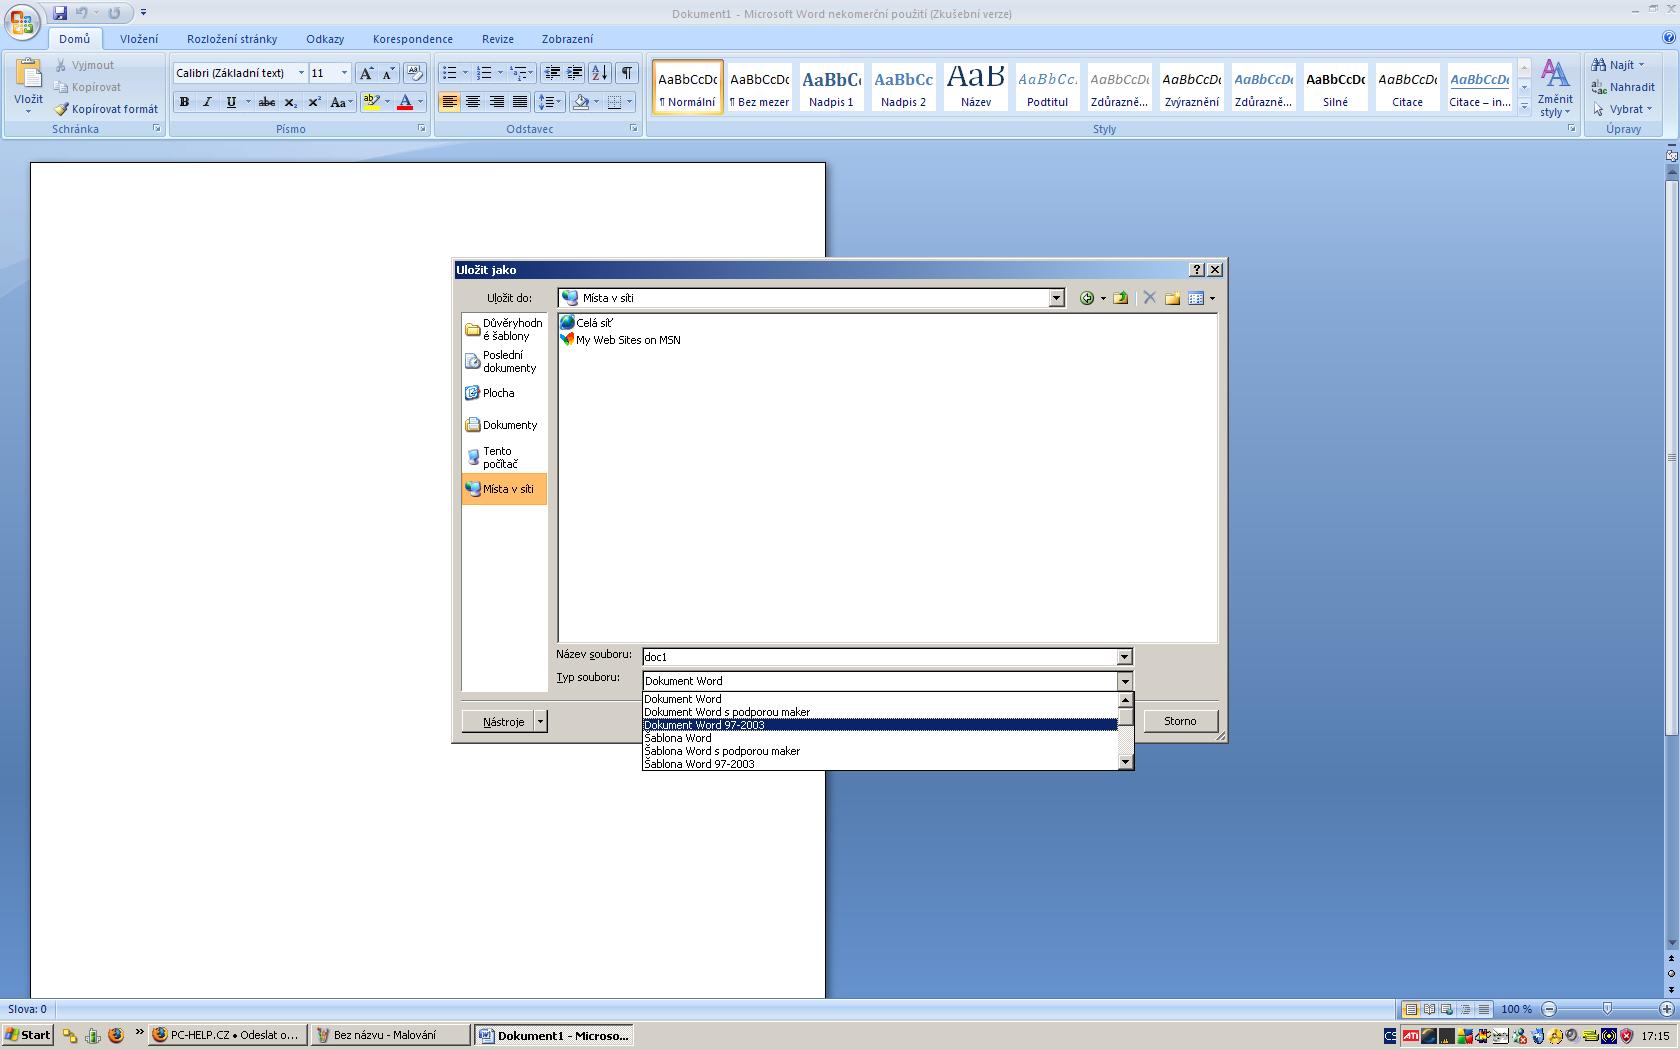This screenshot has width=1680, height=1050.
Task: Select 'Šablona Word' from file type list
Action: point(678,738)
